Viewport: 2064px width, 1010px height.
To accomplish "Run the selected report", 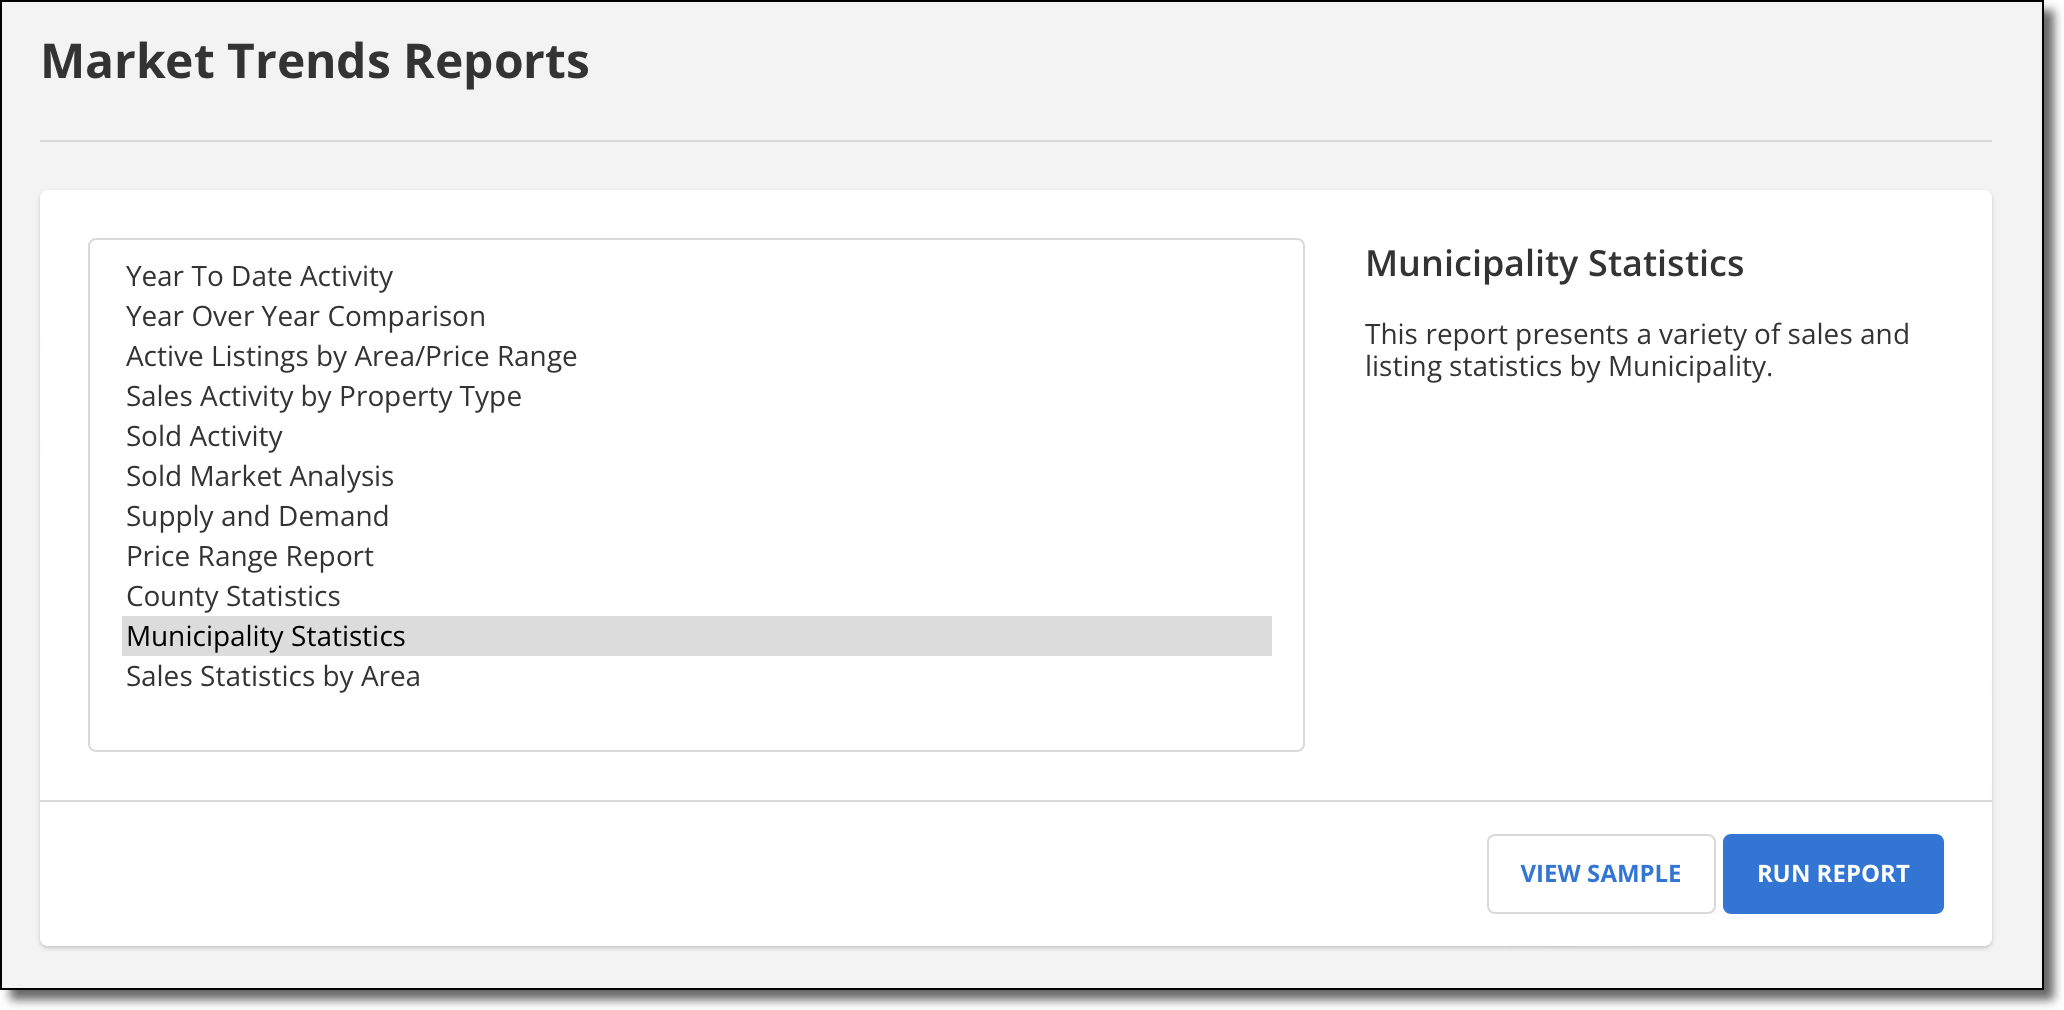I will click(x=1833, y=874).
